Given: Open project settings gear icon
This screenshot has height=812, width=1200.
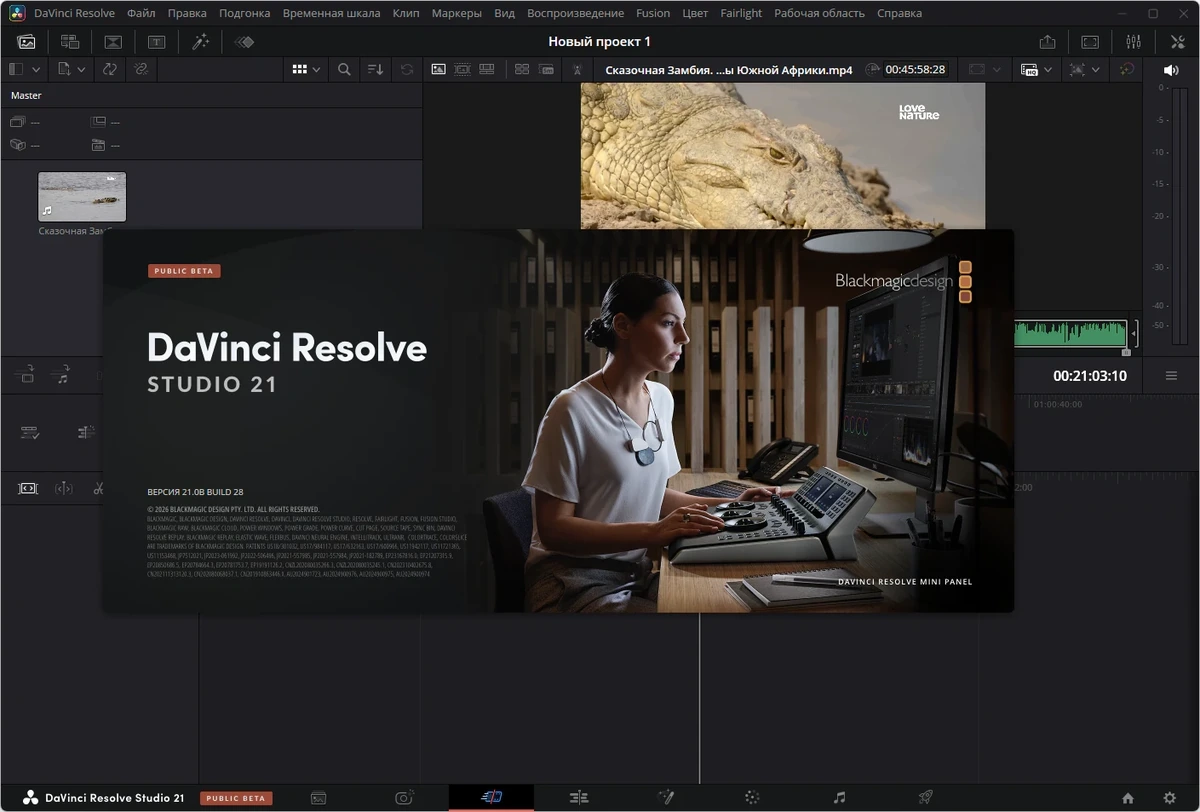Looking at the screenshot, I should click(x=1170, y=797).
